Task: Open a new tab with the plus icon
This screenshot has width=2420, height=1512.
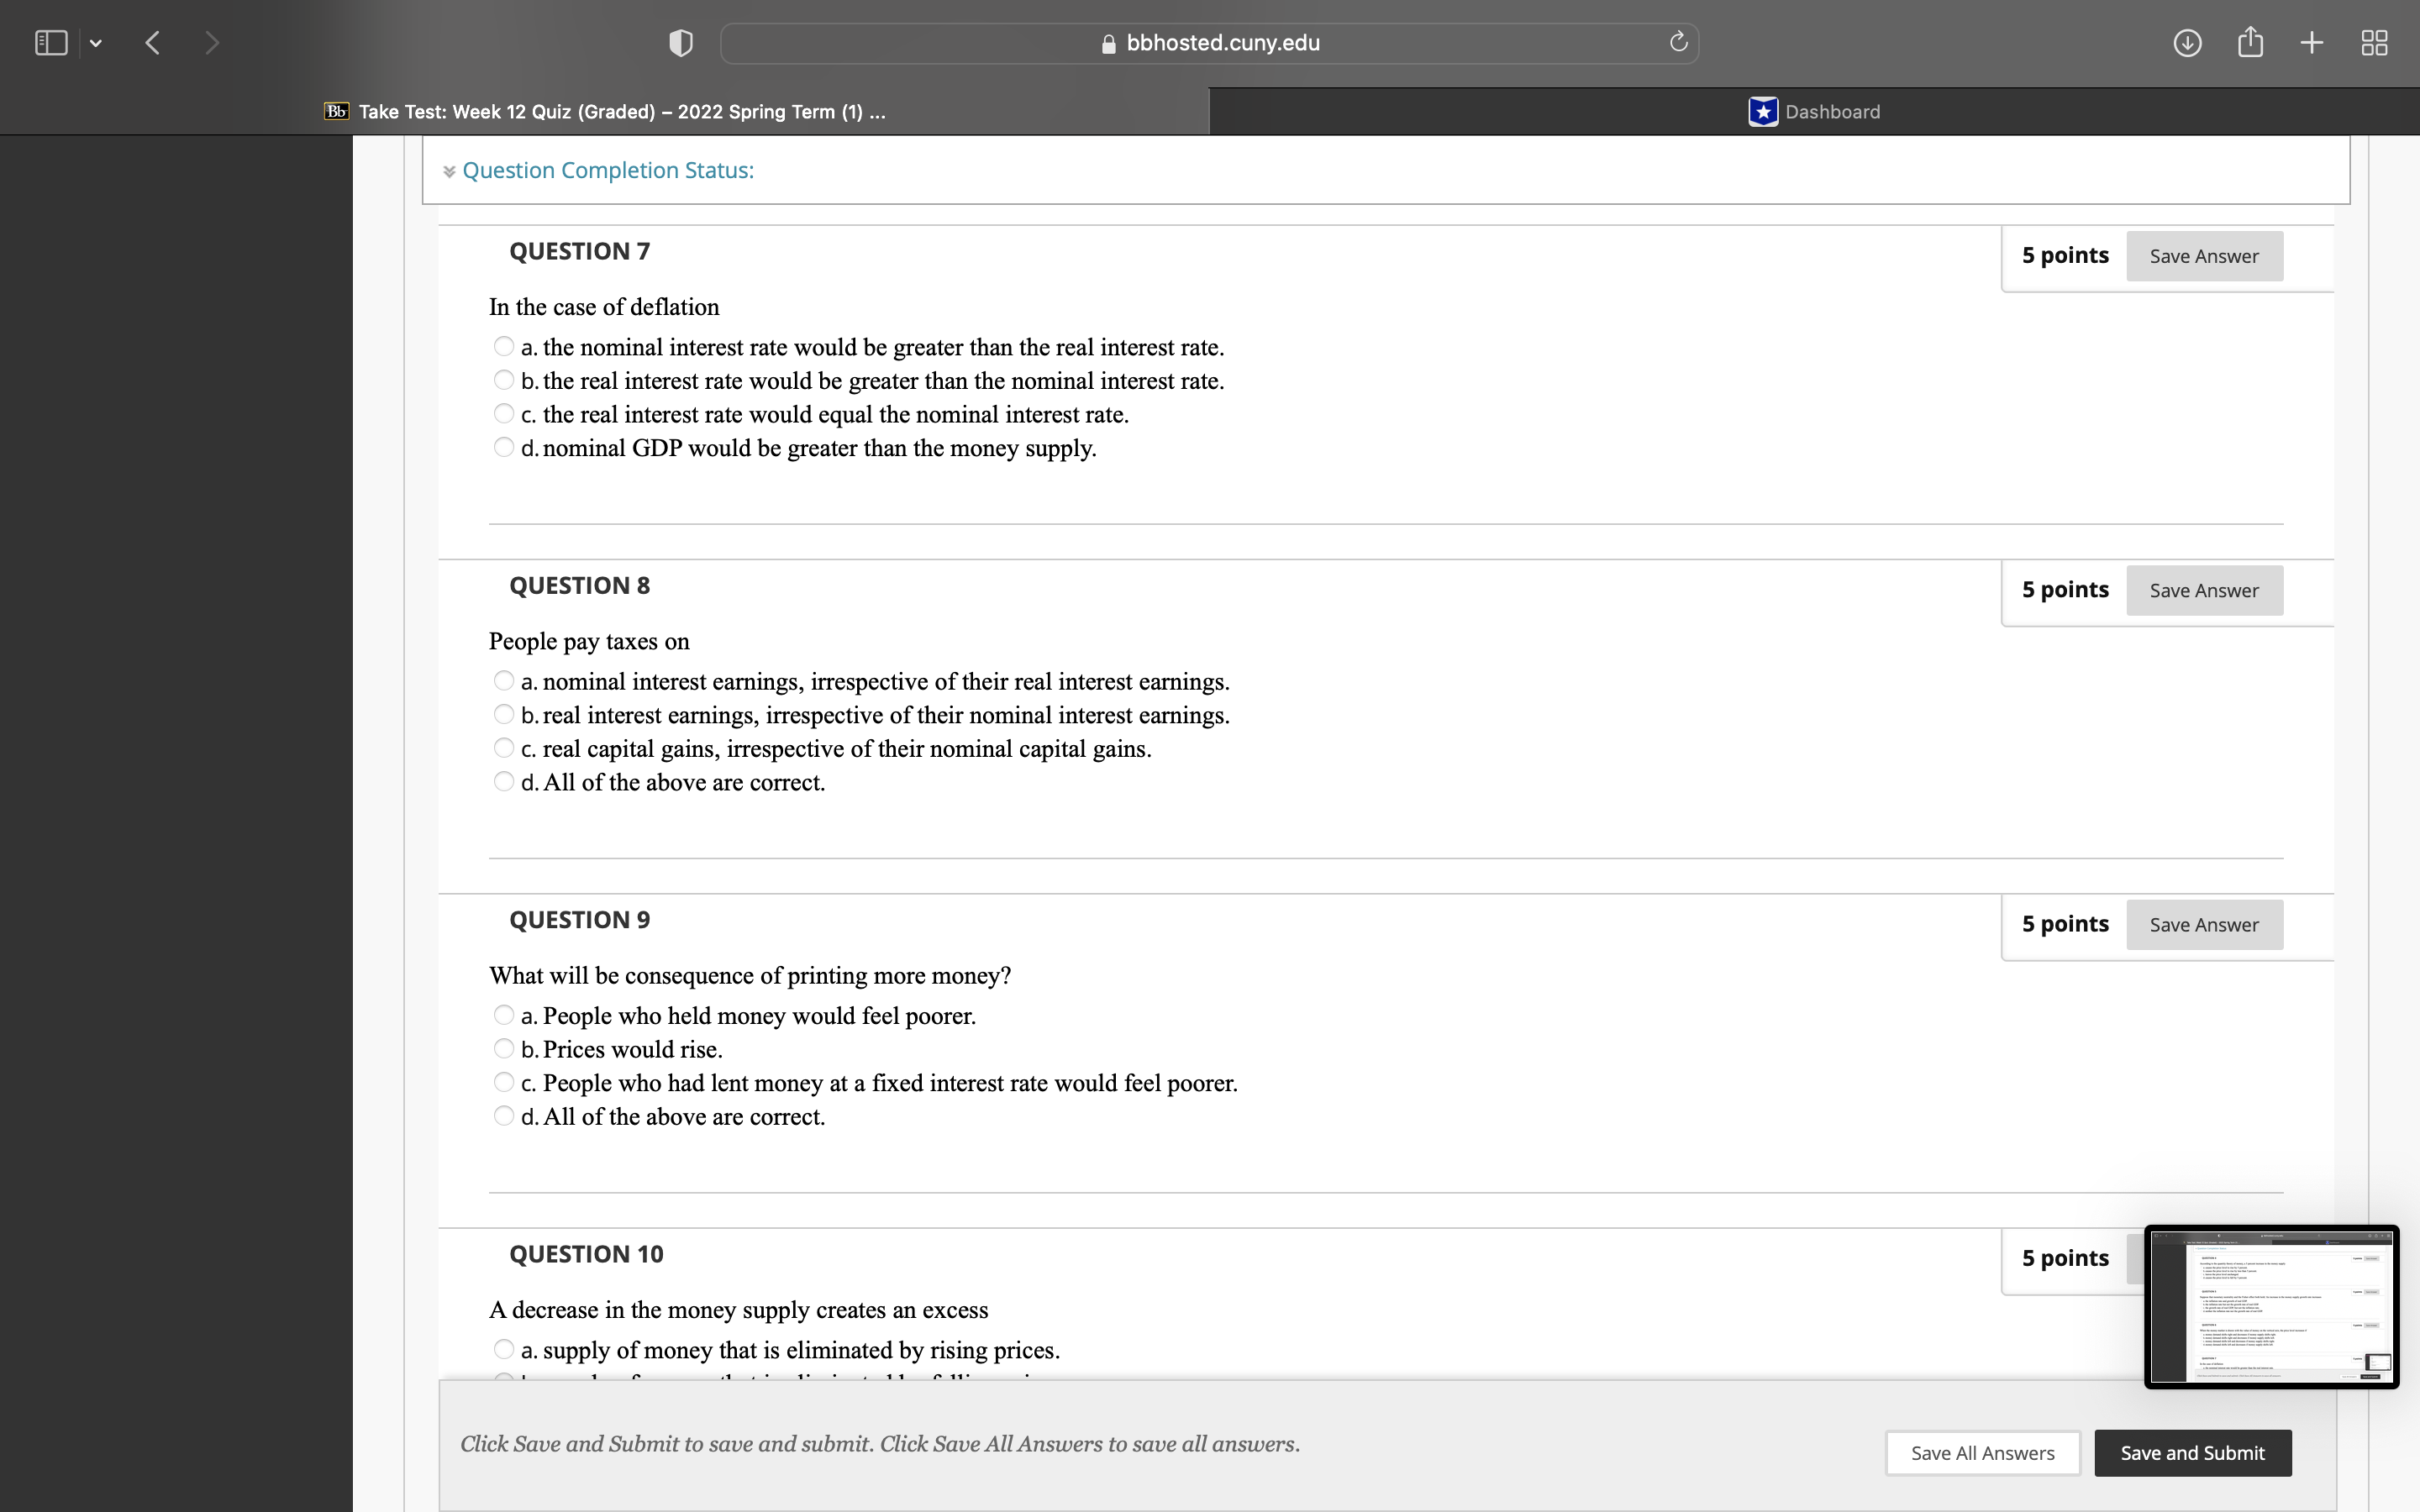Action: [x=2312, y=43]
